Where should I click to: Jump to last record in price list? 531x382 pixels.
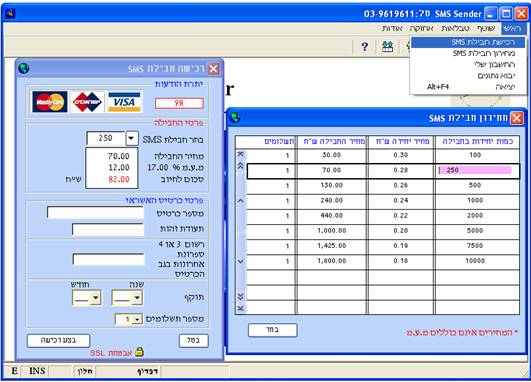point(240,308)
